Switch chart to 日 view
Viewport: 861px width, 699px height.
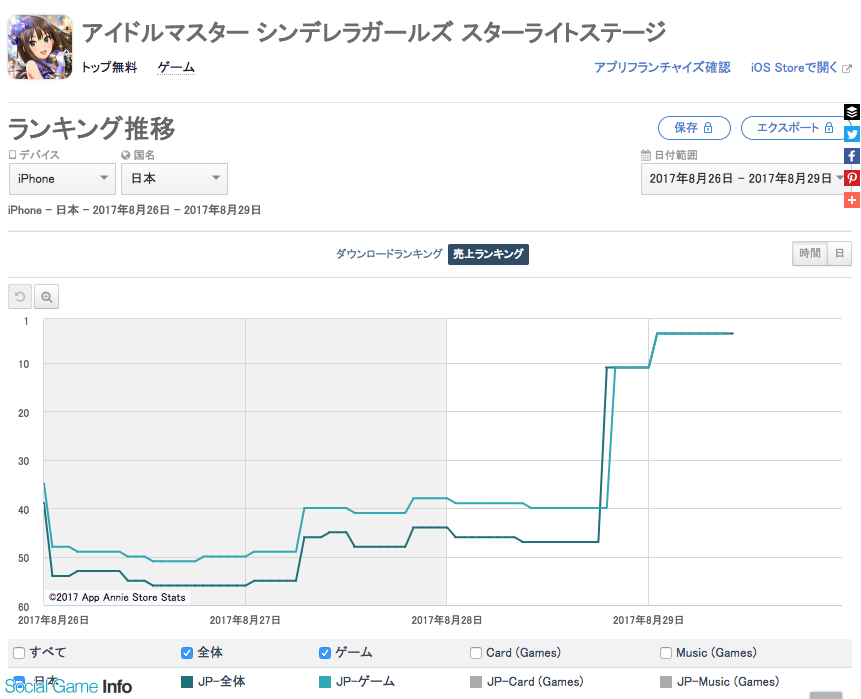tap(839, 254)
